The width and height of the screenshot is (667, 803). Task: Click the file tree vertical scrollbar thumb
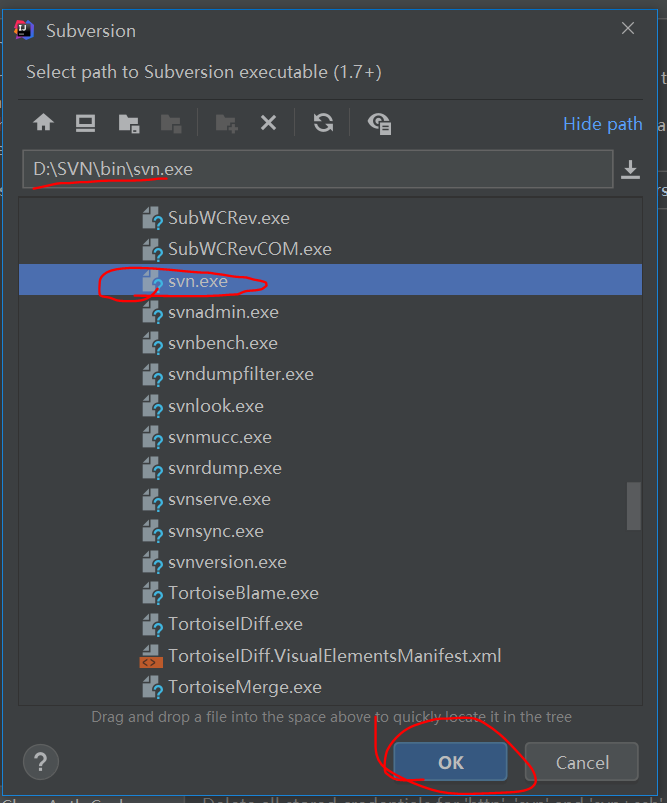tap(634, 506)
